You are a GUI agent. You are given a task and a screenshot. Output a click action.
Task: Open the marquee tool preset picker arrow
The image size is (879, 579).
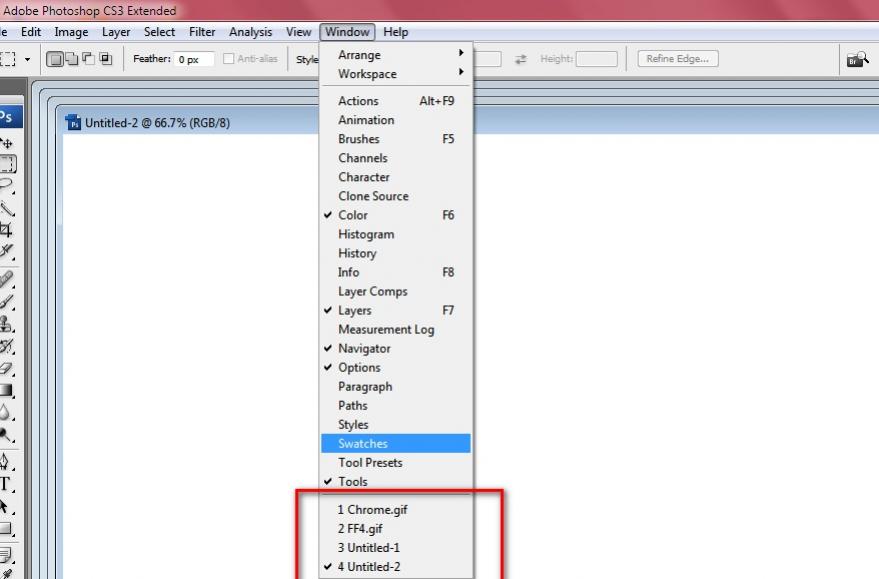[x=27, y=59]
